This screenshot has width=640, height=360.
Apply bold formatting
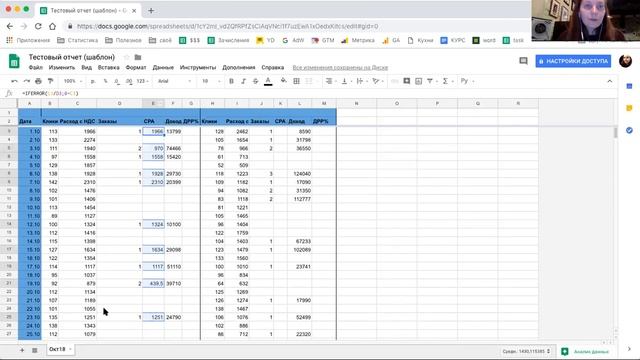231,81
